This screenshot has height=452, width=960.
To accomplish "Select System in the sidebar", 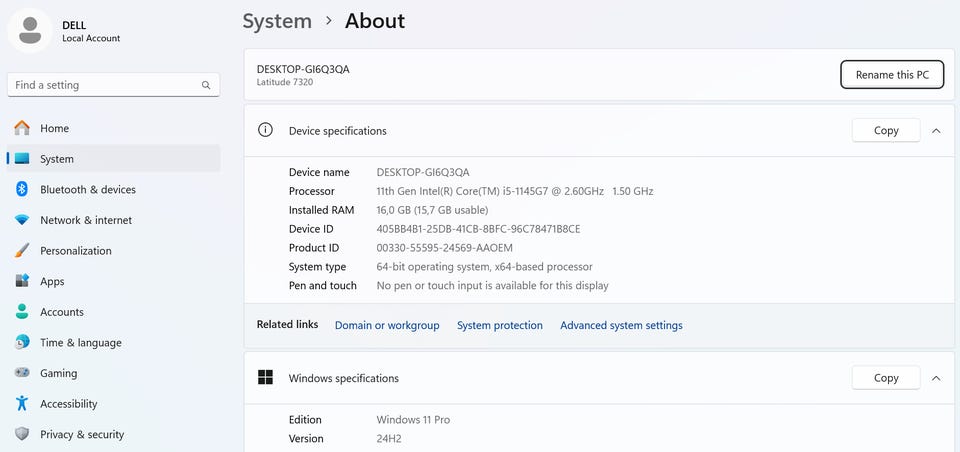I will pos(113,159).
